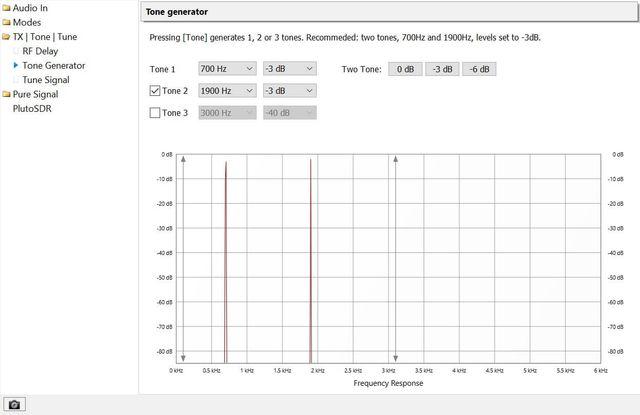Open the Audio In folder

(6, 8)
